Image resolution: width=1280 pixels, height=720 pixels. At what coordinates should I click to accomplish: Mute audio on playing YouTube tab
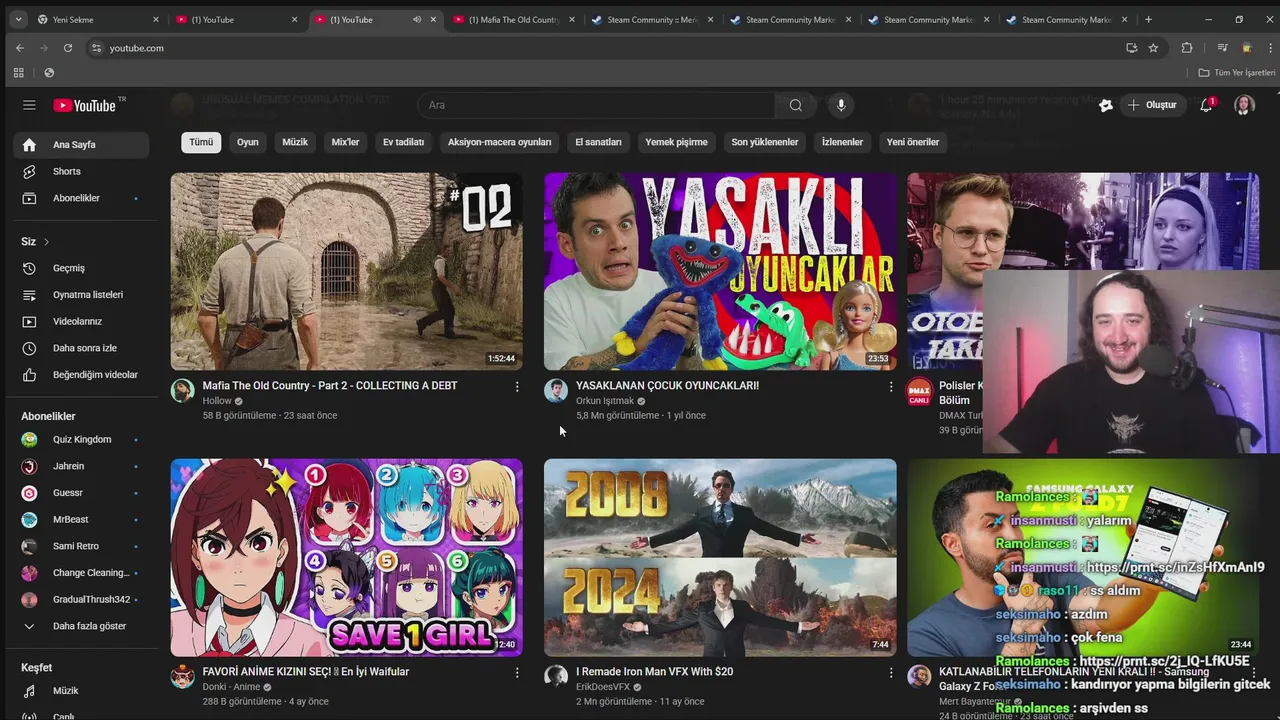417,20
